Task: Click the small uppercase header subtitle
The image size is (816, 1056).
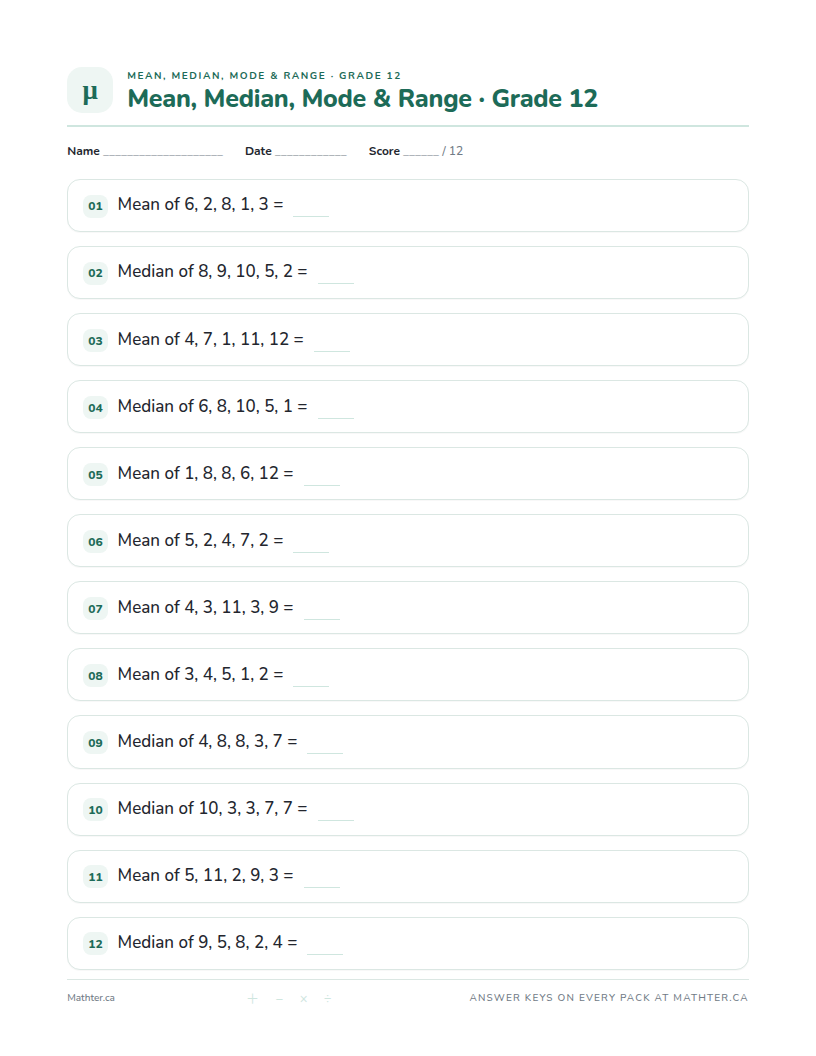Action: 264,75
